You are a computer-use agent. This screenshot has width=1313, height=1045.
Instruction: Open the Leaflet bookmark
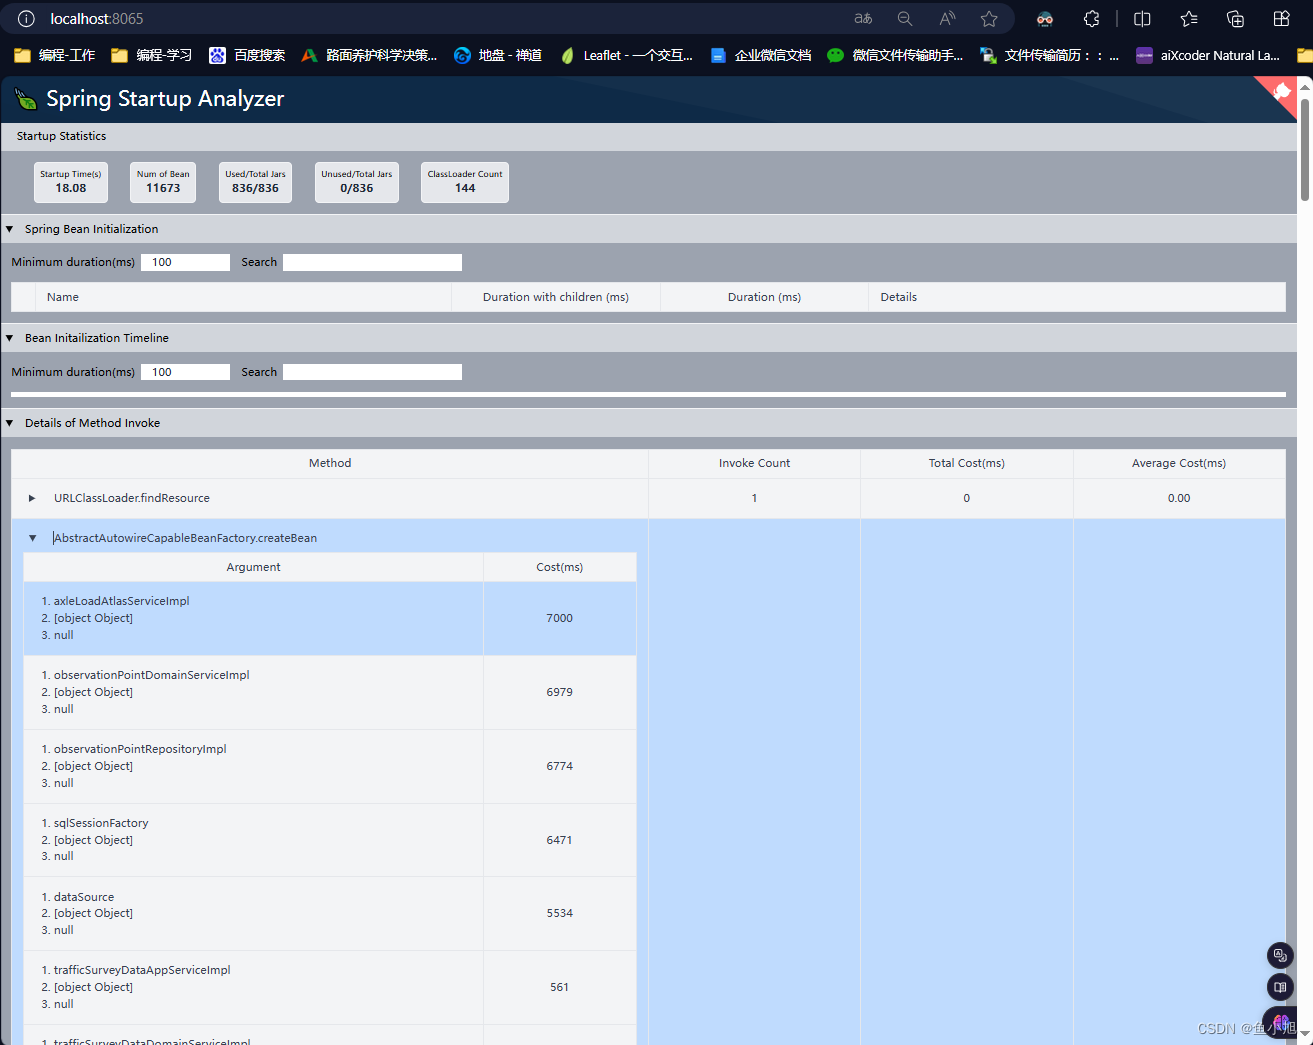point(626,55)
